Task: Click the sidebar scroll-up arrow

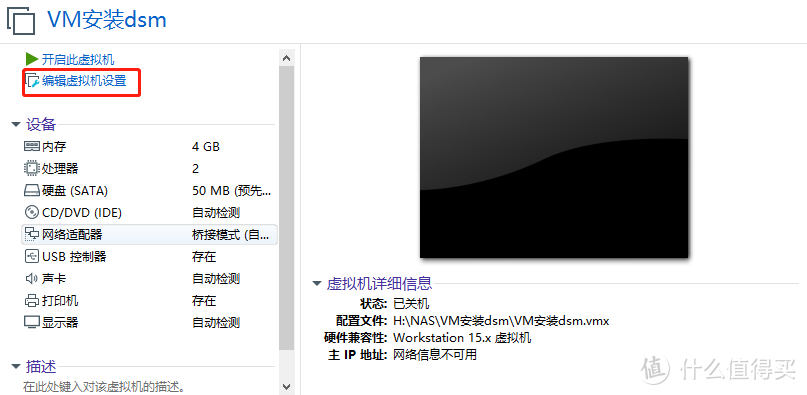Action: (x=287, y=58)
